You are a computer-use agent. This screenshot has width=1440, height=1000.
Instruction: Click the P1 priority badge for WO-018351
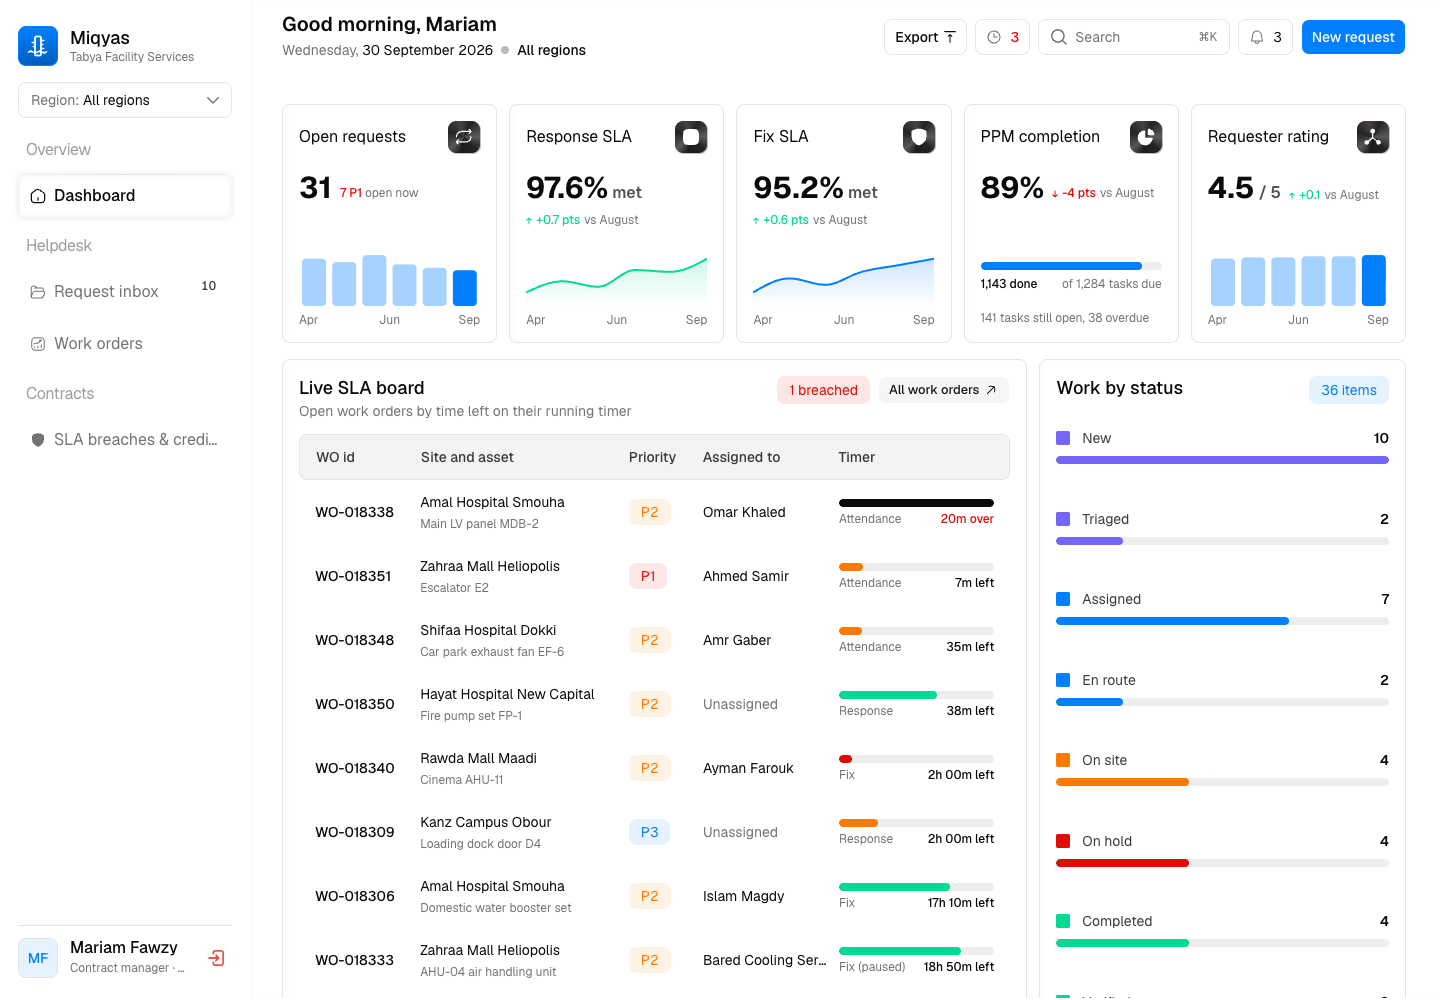(648, 576)
